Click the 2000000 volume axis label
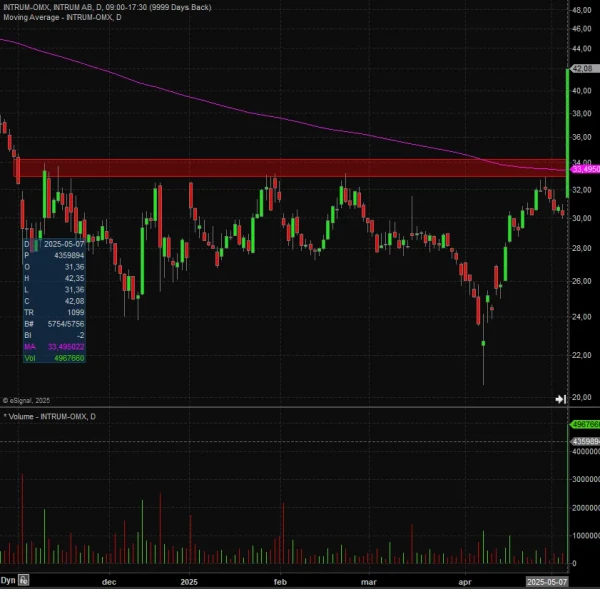The height and width of the screenshot is (589, 600). click(x=586, y=508)
